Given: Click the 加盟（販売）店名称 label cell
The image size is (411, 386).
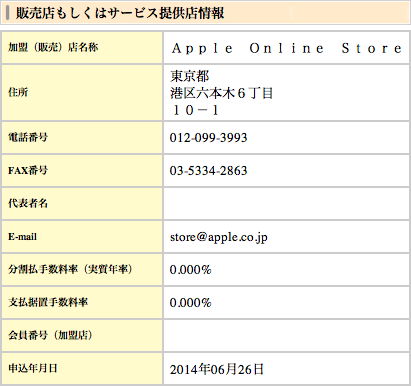Looking at the screenshot, I should click(82, 47).
